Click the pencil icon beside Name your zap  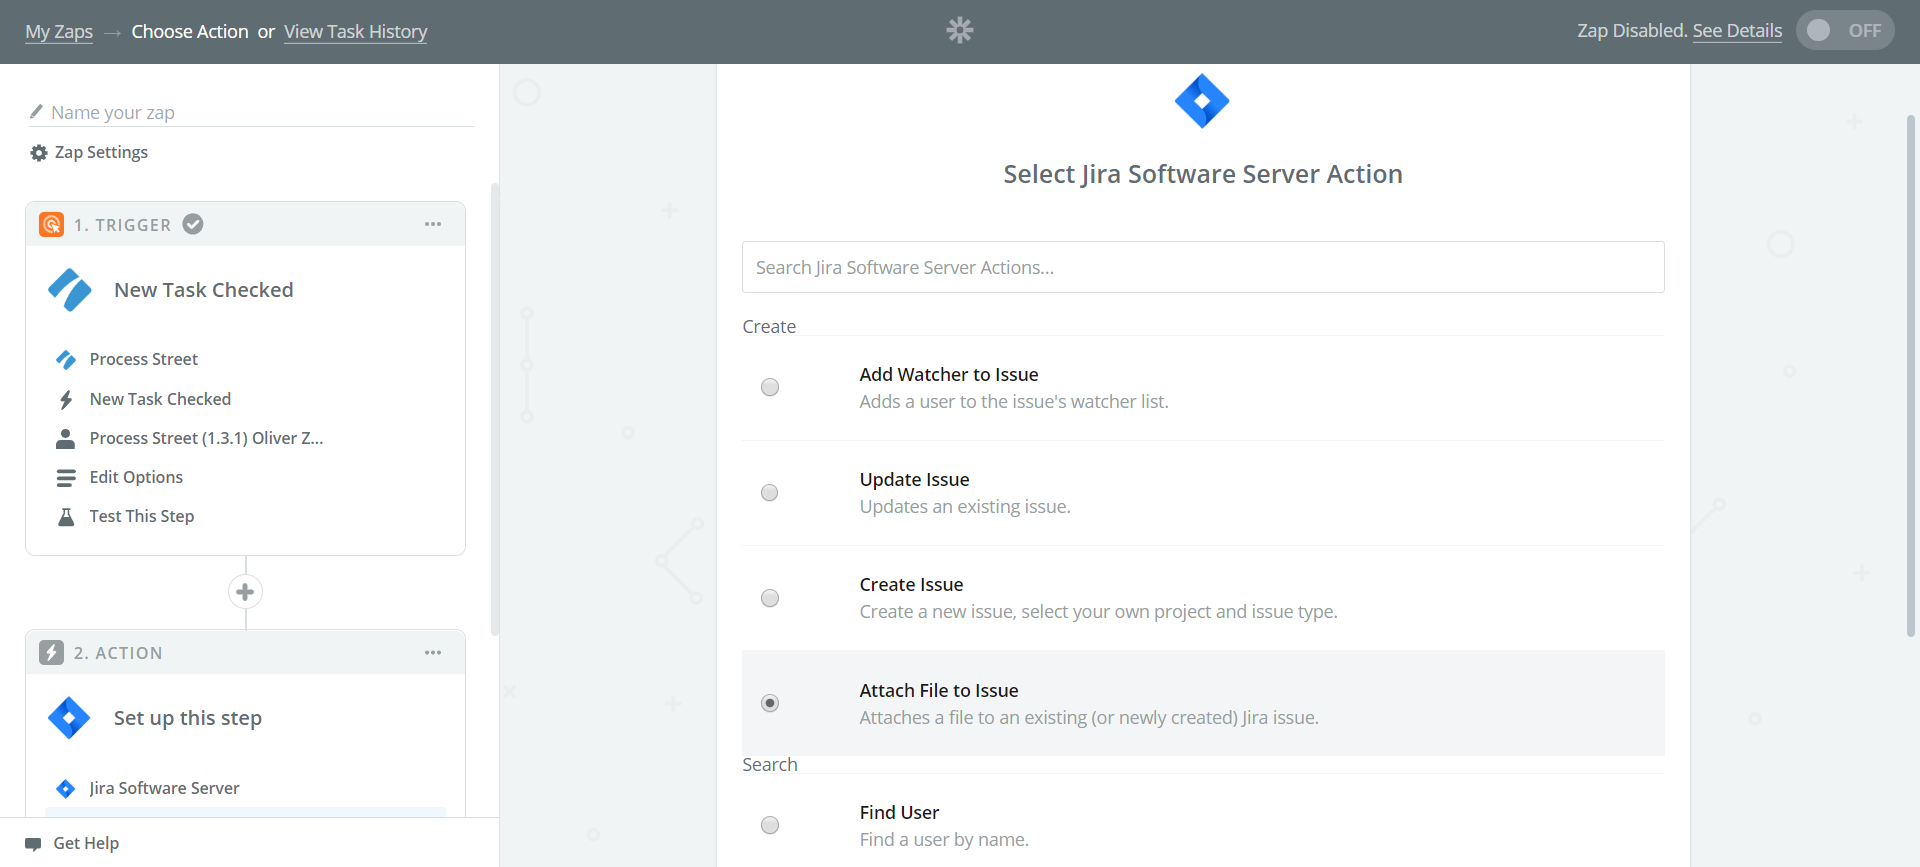(36, 111)
